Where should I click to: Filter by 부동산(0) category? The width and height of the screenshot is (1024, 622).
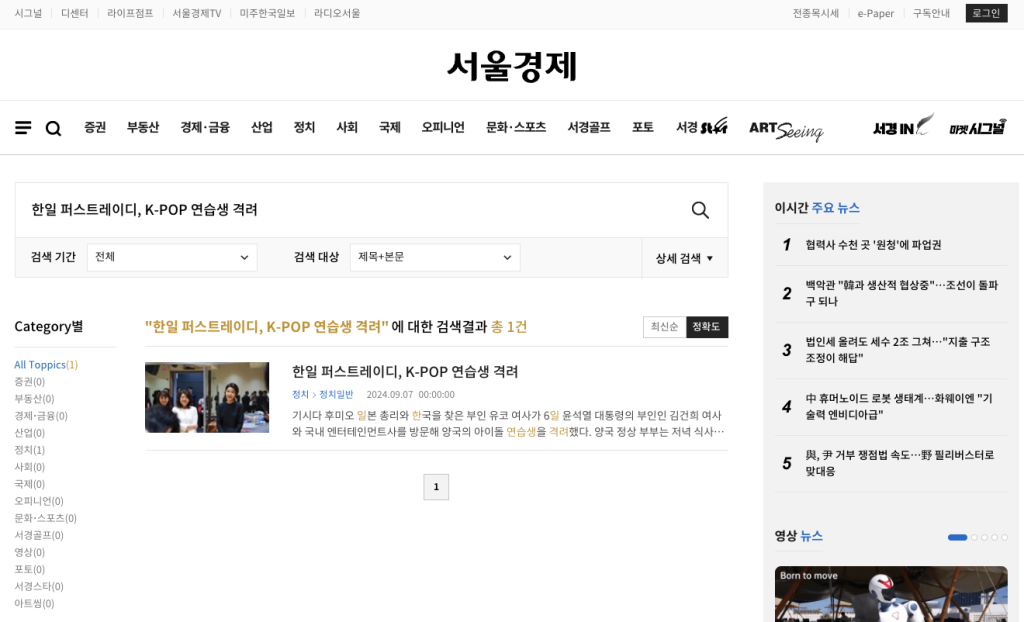tap(35, 399)
